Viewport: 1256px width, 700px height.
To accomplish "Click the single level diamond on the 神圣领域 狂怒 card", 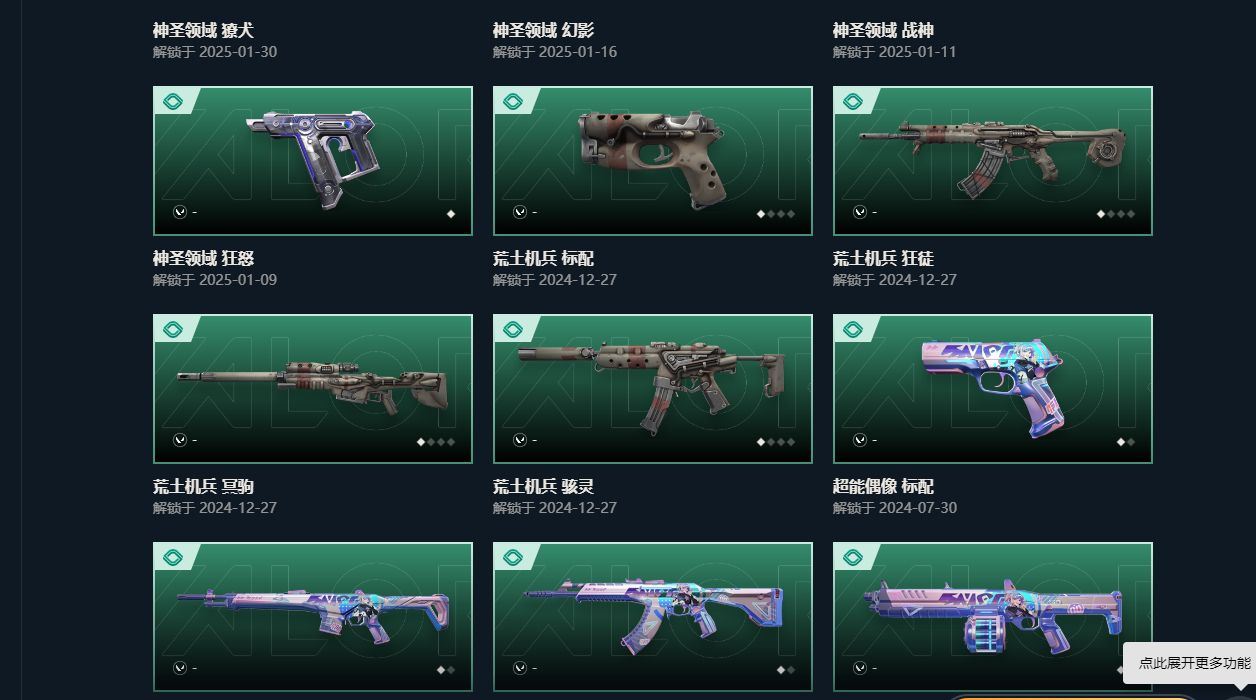I will 451,214.
